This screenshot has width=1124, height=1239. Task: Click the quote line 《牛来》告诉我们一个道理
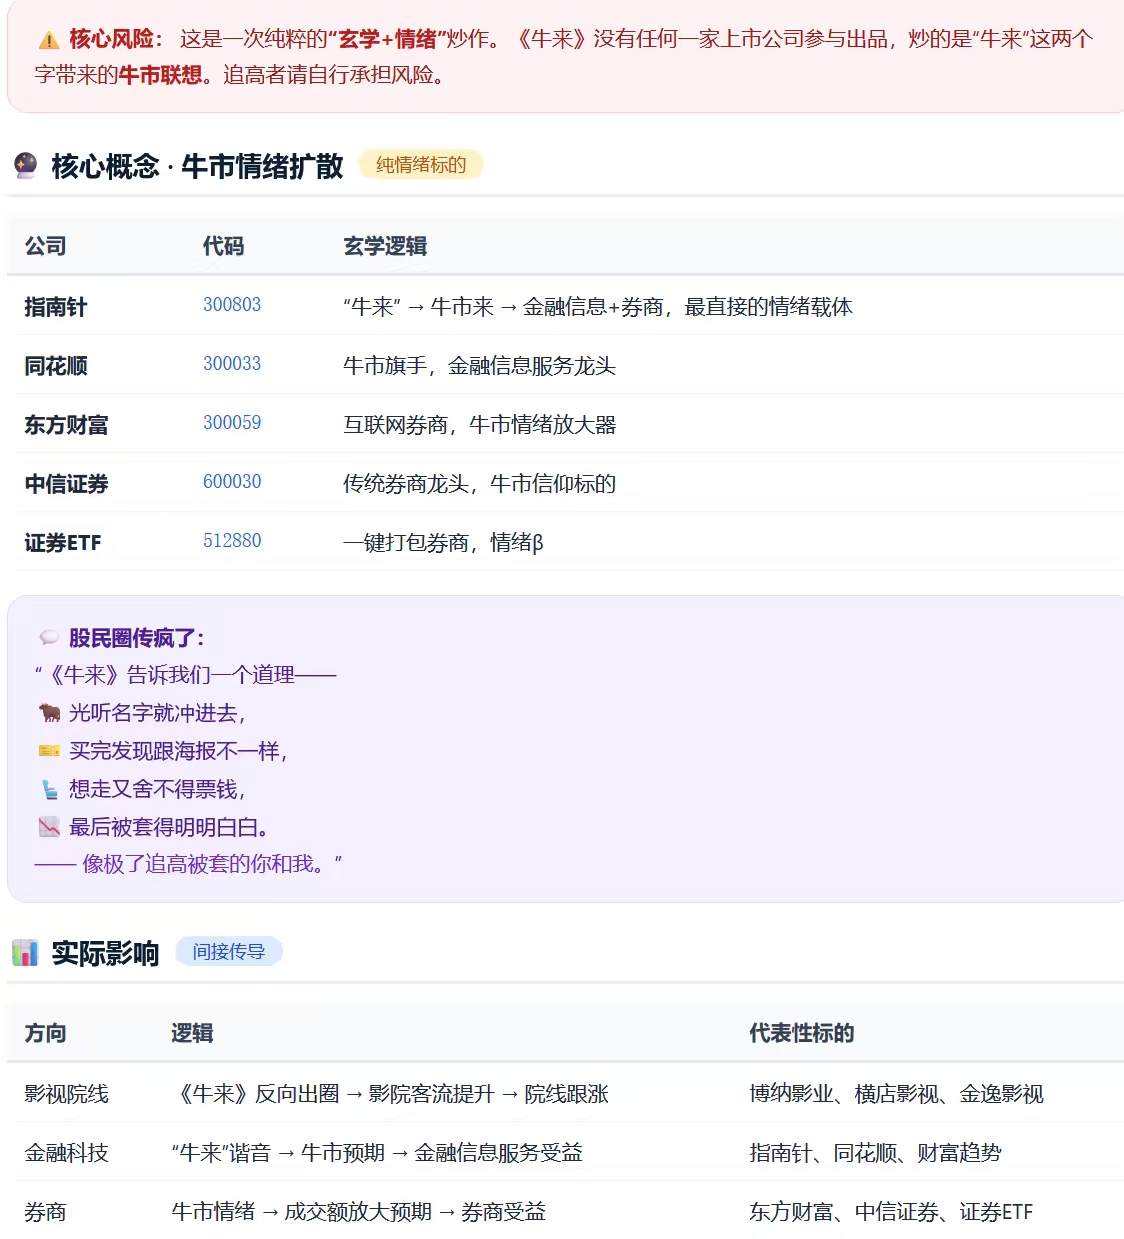tap(186, 675)
